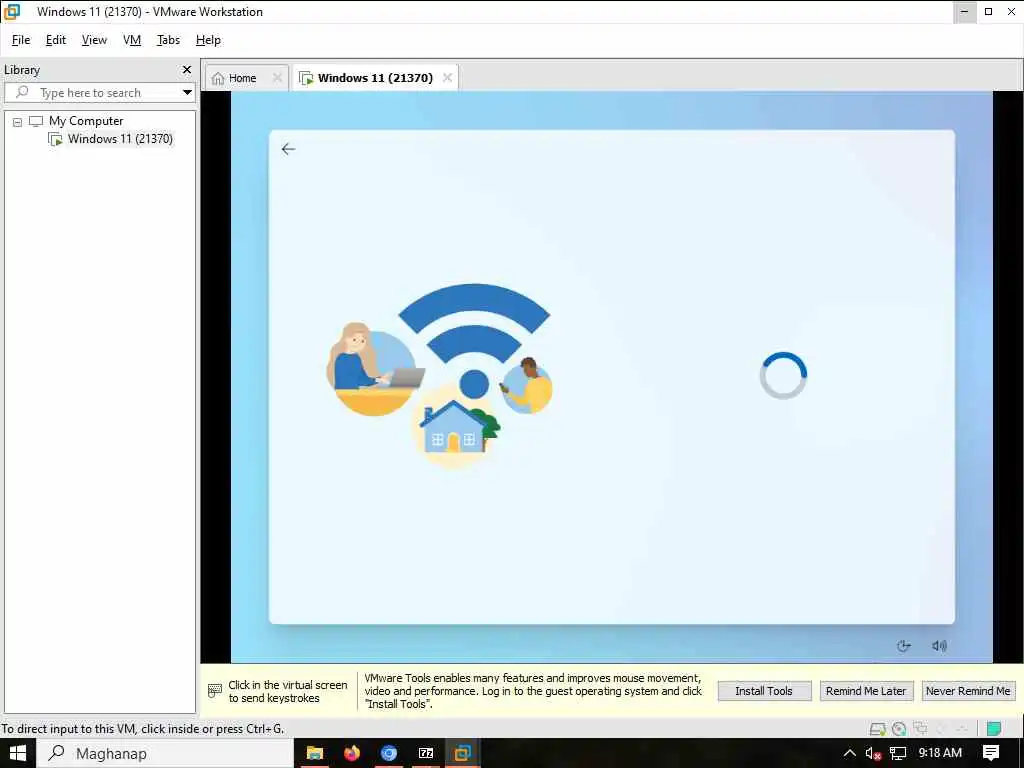Maximize the VMware Workstation window
Image resolution: width=1024 pixels, height=768 pixels.
click(988, 12)
